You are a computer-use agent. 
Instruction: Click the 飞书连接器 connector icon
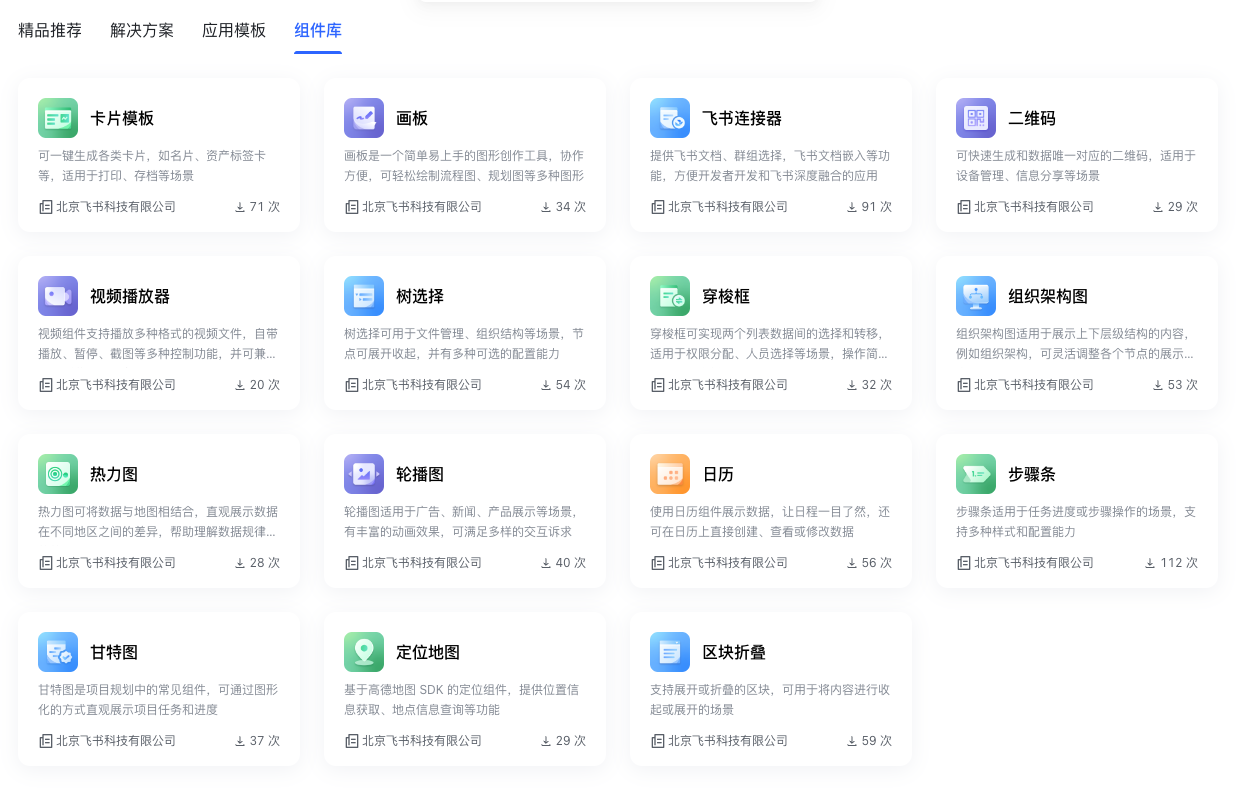[670, 118]
